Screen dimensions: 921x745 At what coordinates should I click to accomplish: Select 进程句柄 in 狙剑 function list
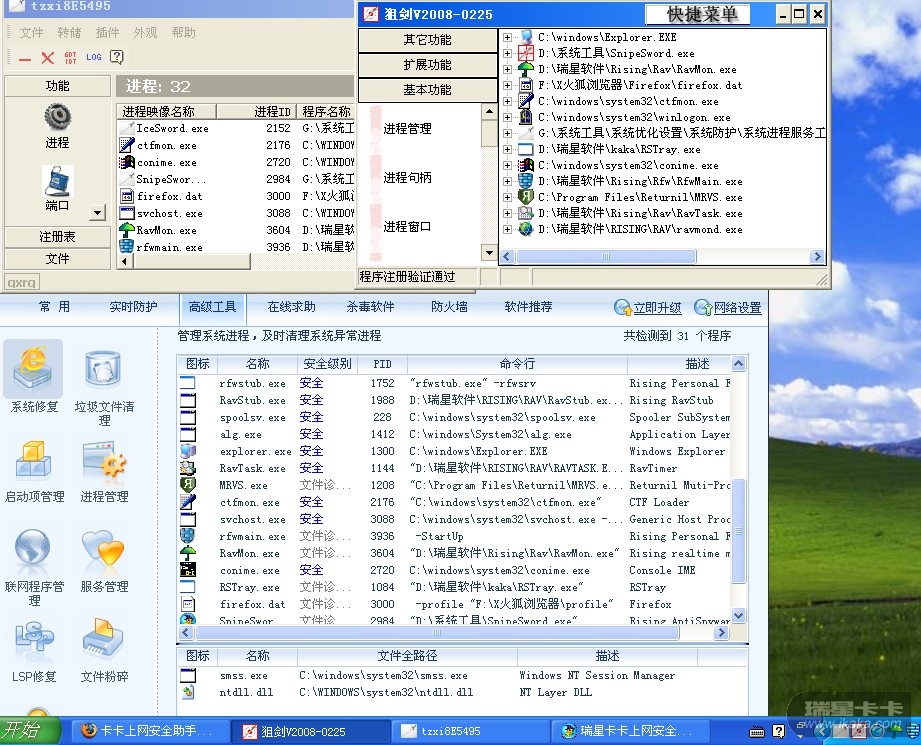(x=407, y=177)
